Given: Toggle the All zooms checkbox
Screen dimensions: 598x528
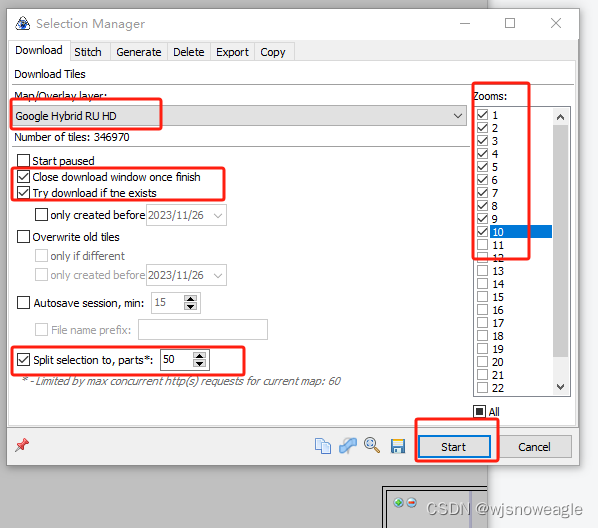Looking at the screenshot, I should [479, 411].
